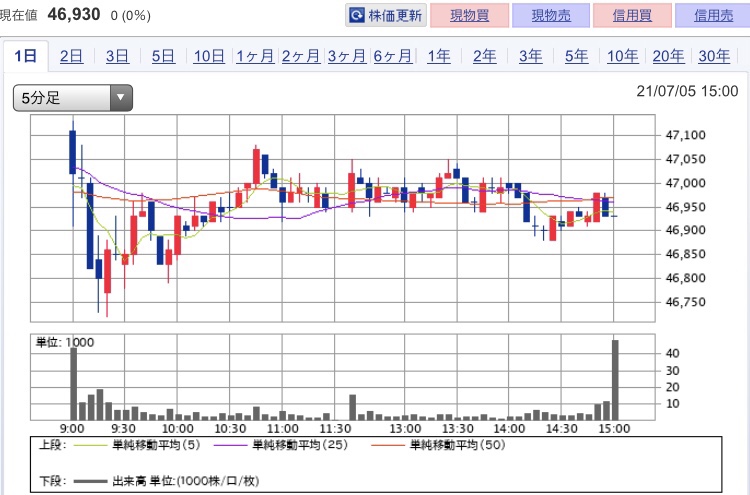The height and width of the screenshot is (495, 750).
Task: Switch to the 10日 chart range
Action: point(209,56)
